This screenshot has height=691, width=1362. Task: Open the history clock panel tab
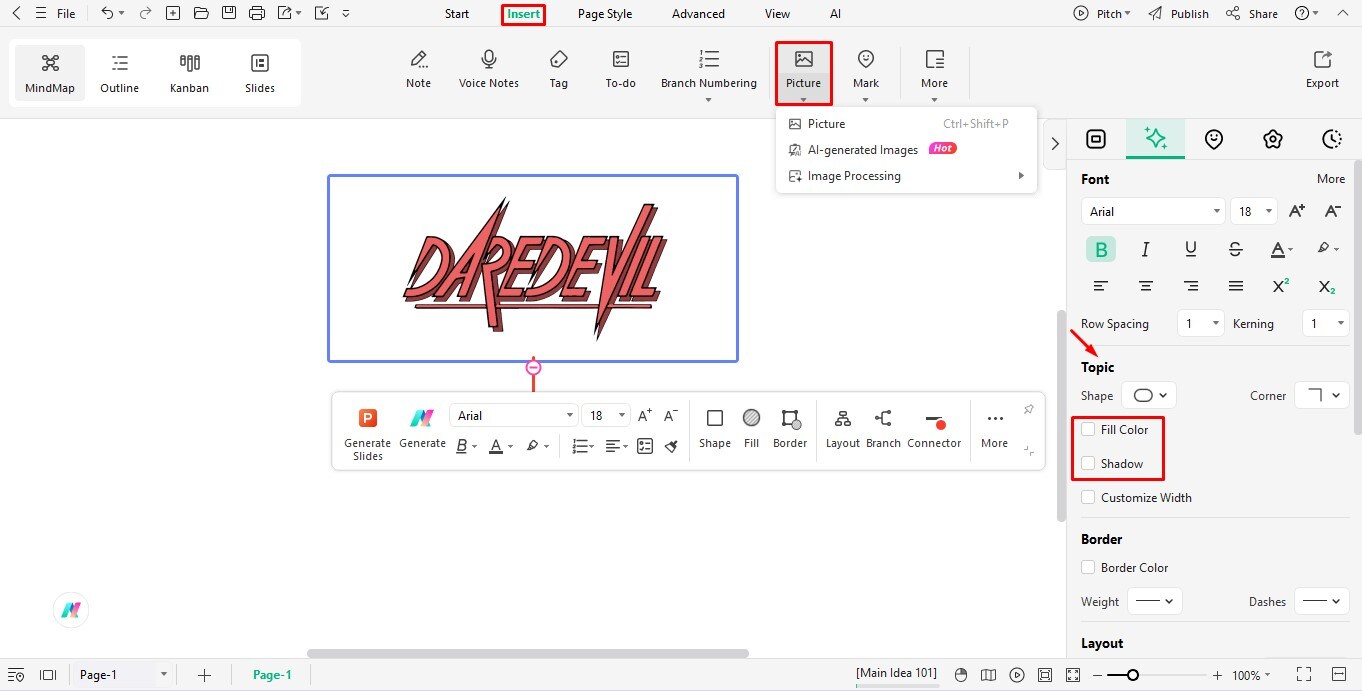click(1331, 139)
